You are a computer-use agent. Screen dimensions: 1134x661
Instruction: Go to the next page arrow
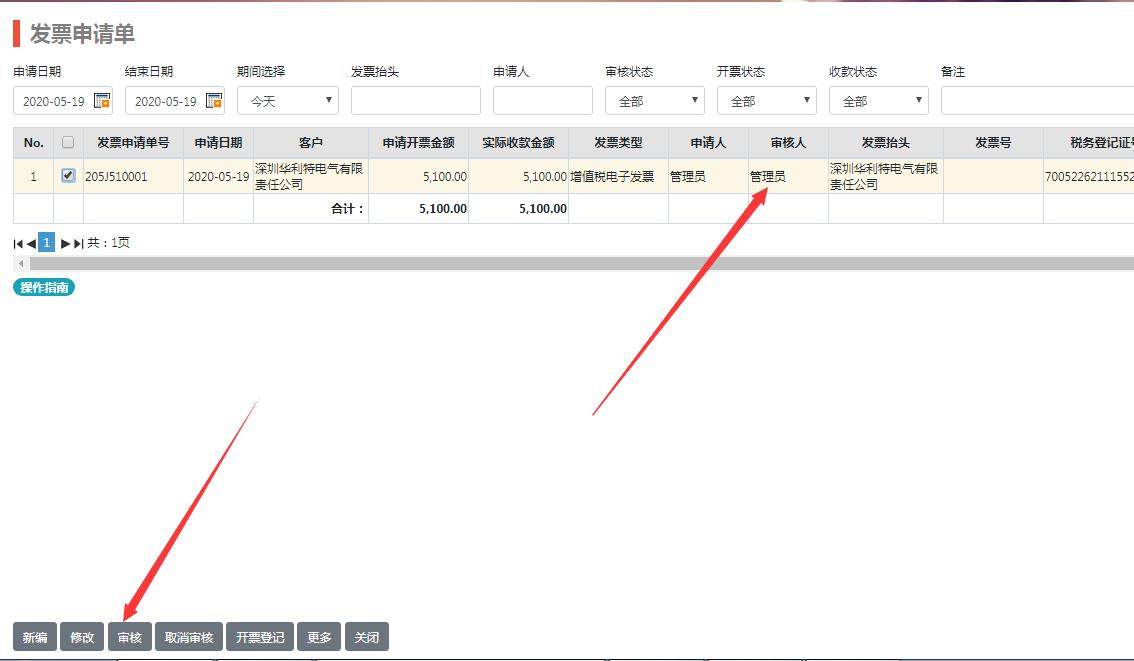pos(65,243)
